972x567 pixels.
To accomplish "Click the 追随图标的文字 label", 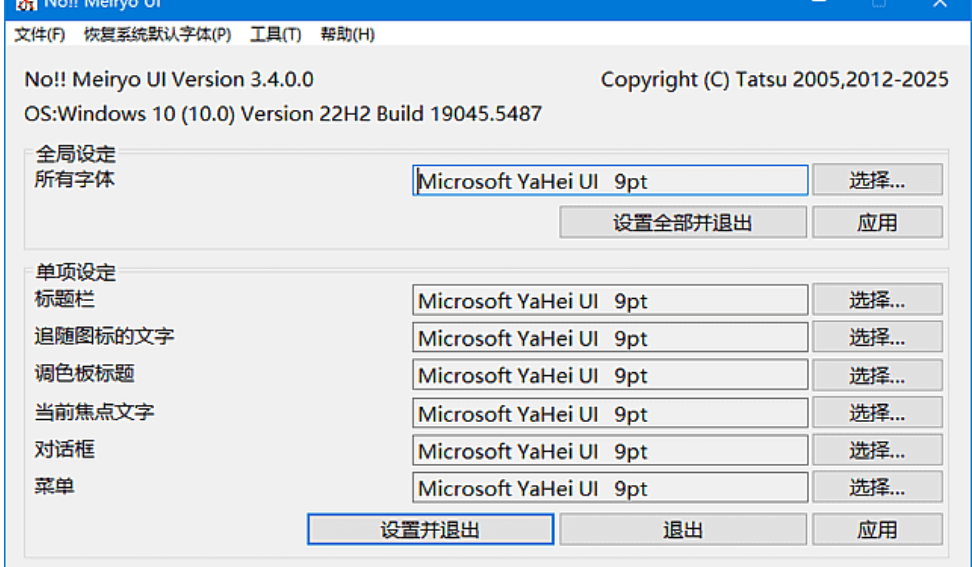I will (104, 336).
